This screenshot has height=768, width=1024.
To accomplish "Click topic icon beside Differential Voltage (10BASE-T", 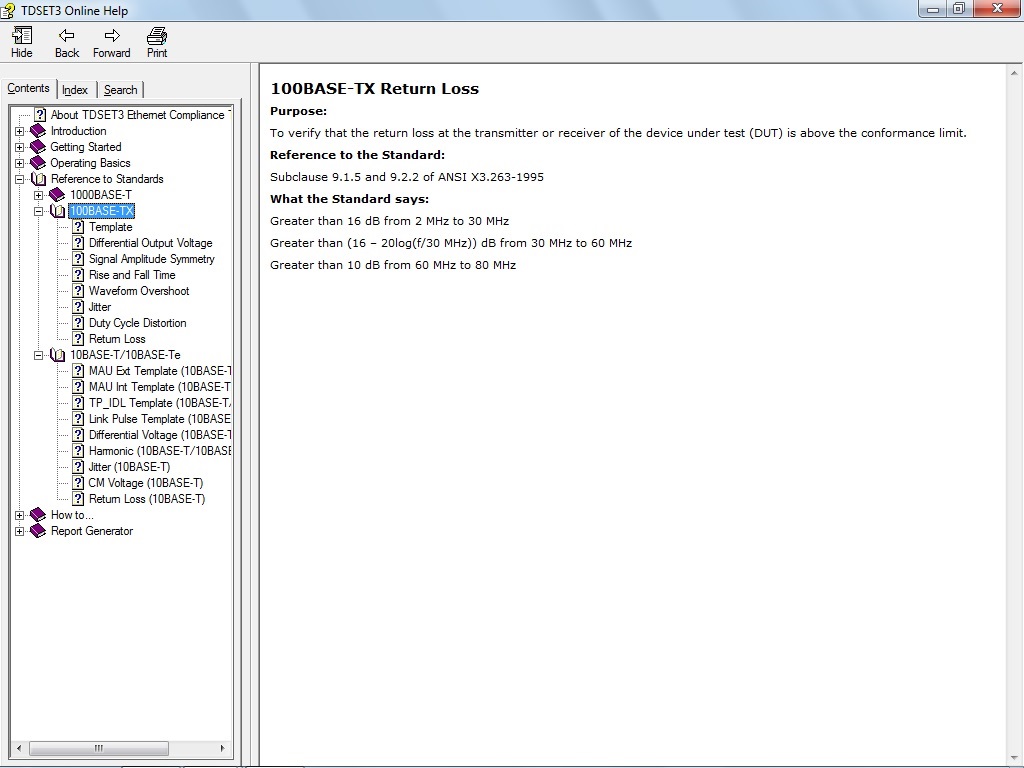I will (x=78, y=435).
